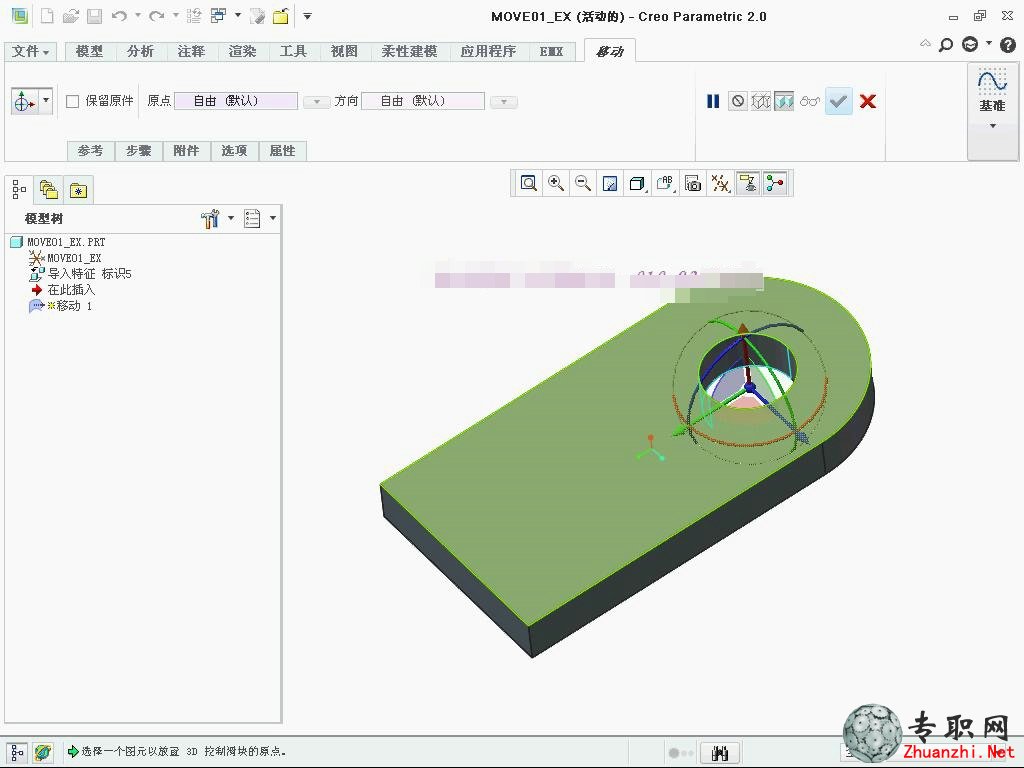This screenshot has height=768, width=1024.
Task: Switch to the Folder Browser navigator tab
Action: (x=49, y=190)
